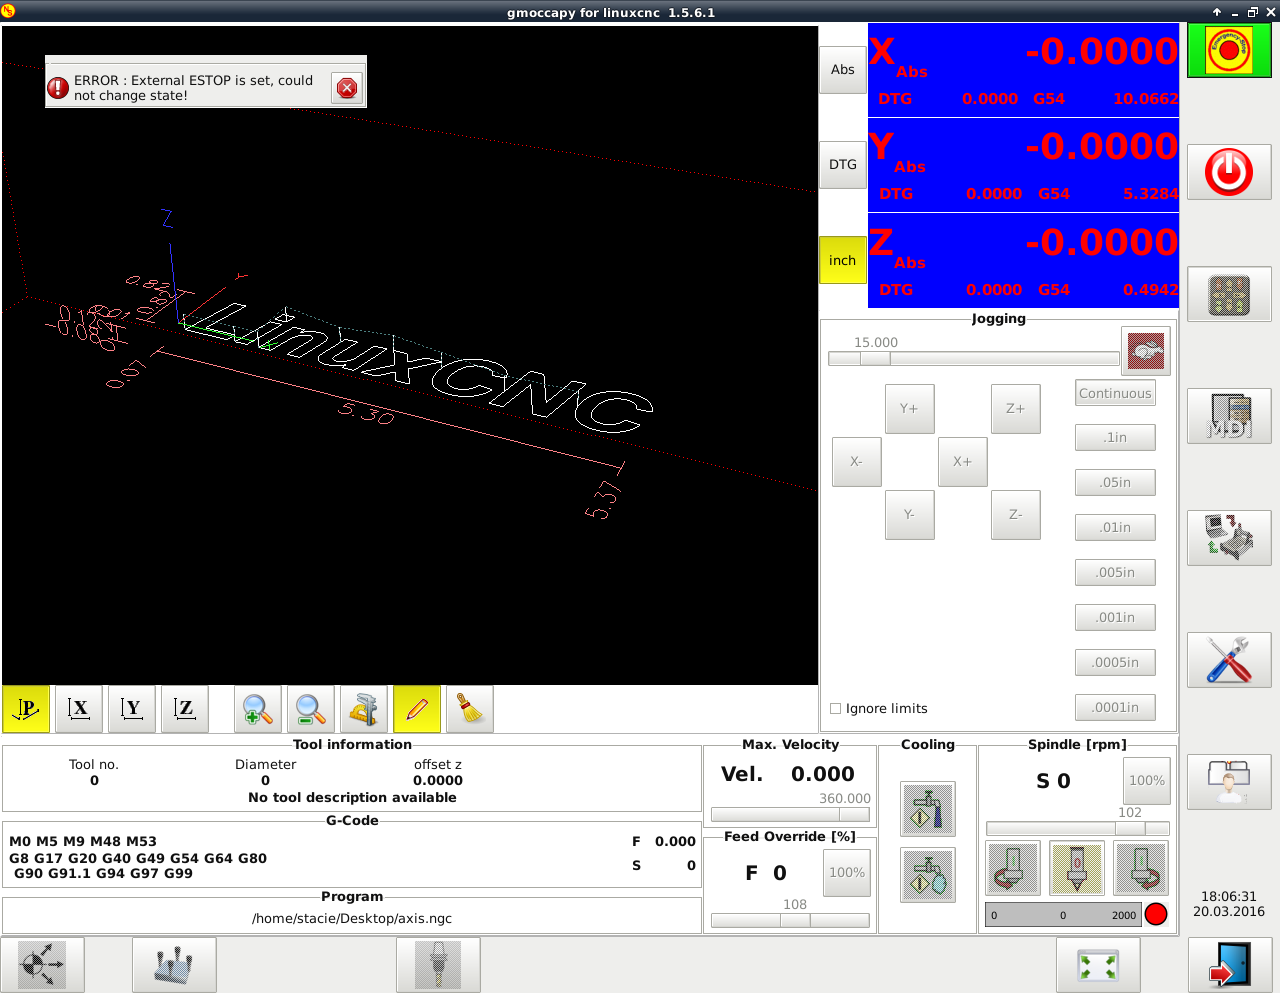Select the .05in jog increment
This screenshot has height=993, width=1280.
[1116, 483]
